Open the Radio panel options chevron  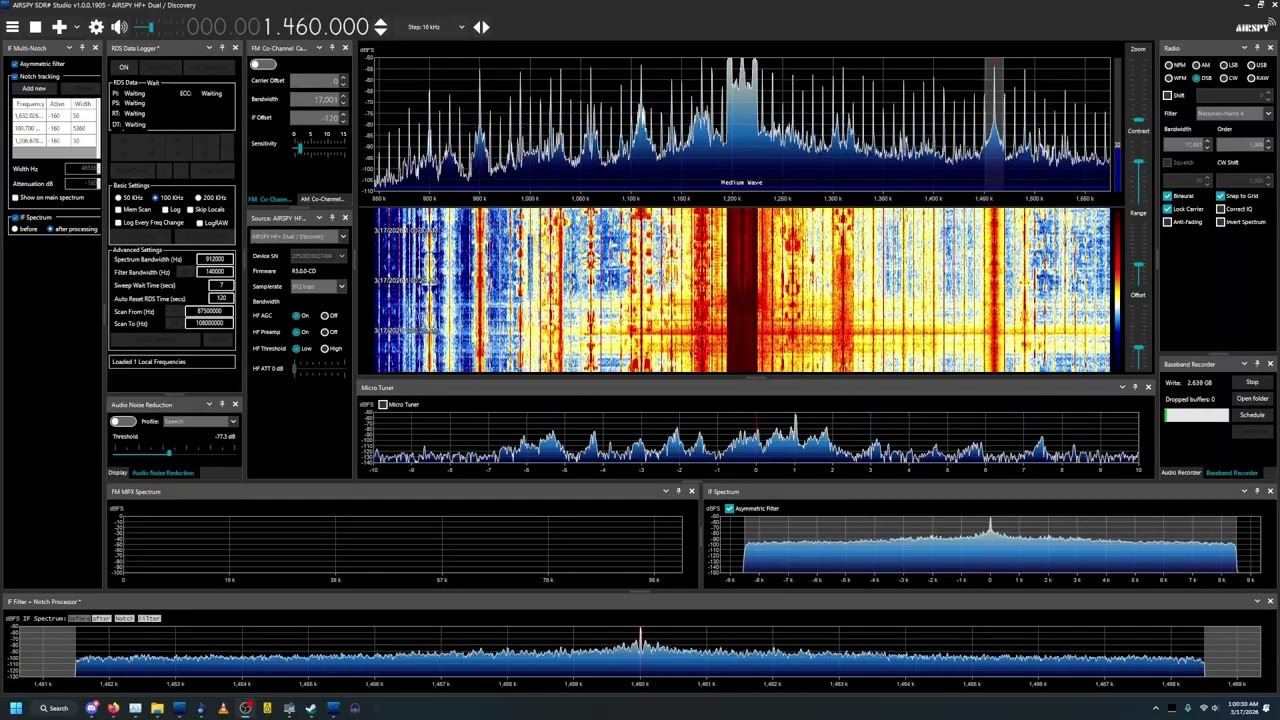[x=1243, y=48]
